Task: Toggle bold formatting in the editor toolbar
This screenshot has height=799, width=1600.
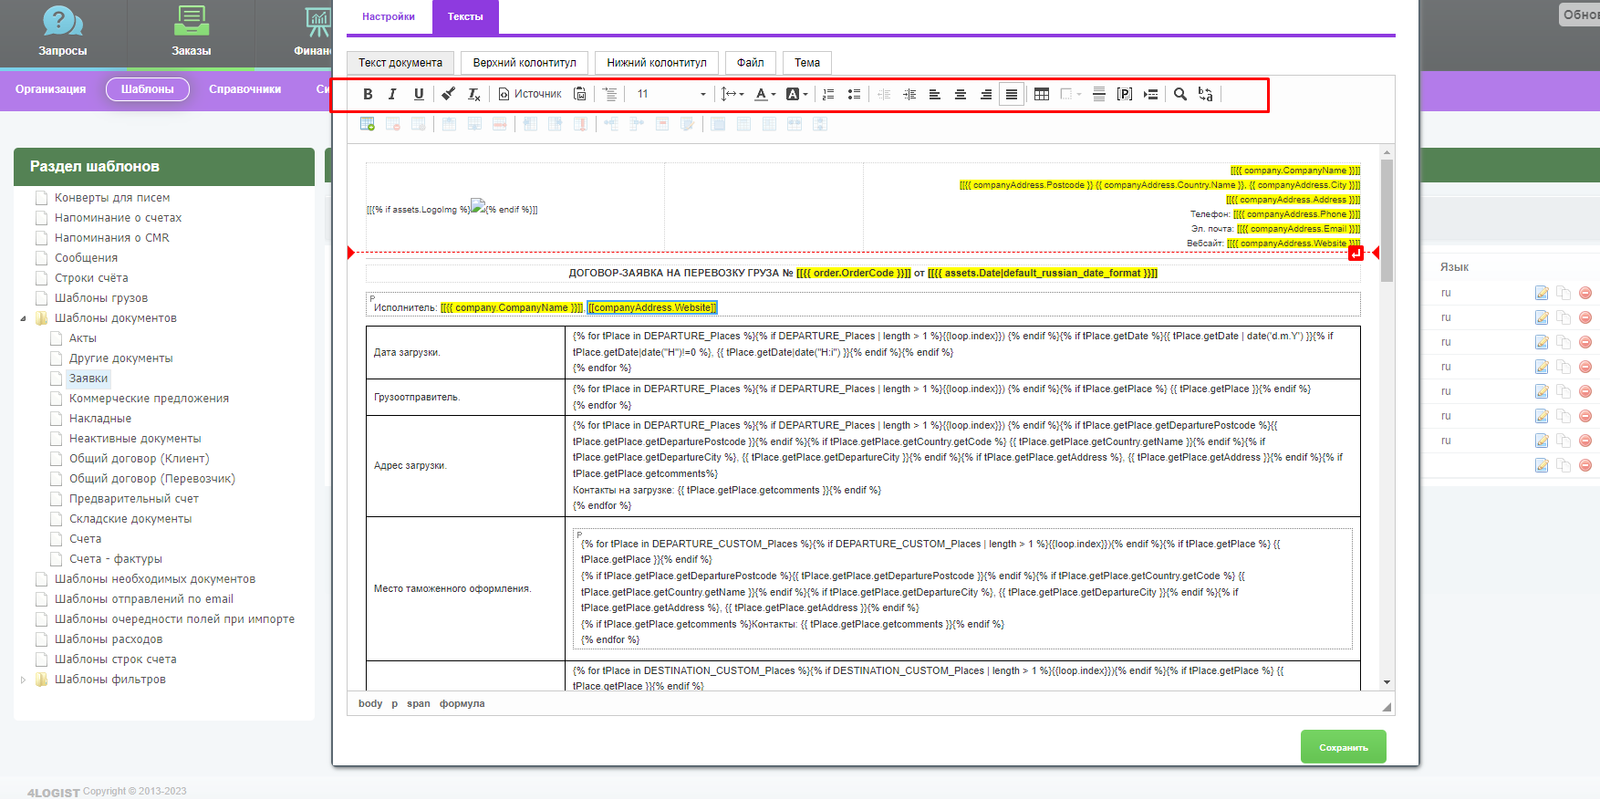Action: tap(368, 94)
